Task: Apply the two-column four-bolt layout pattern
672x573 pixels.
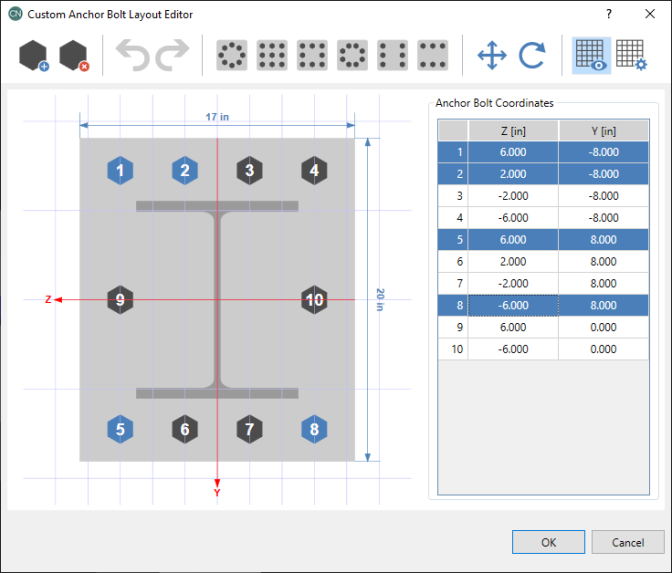Action: (392, 56)
